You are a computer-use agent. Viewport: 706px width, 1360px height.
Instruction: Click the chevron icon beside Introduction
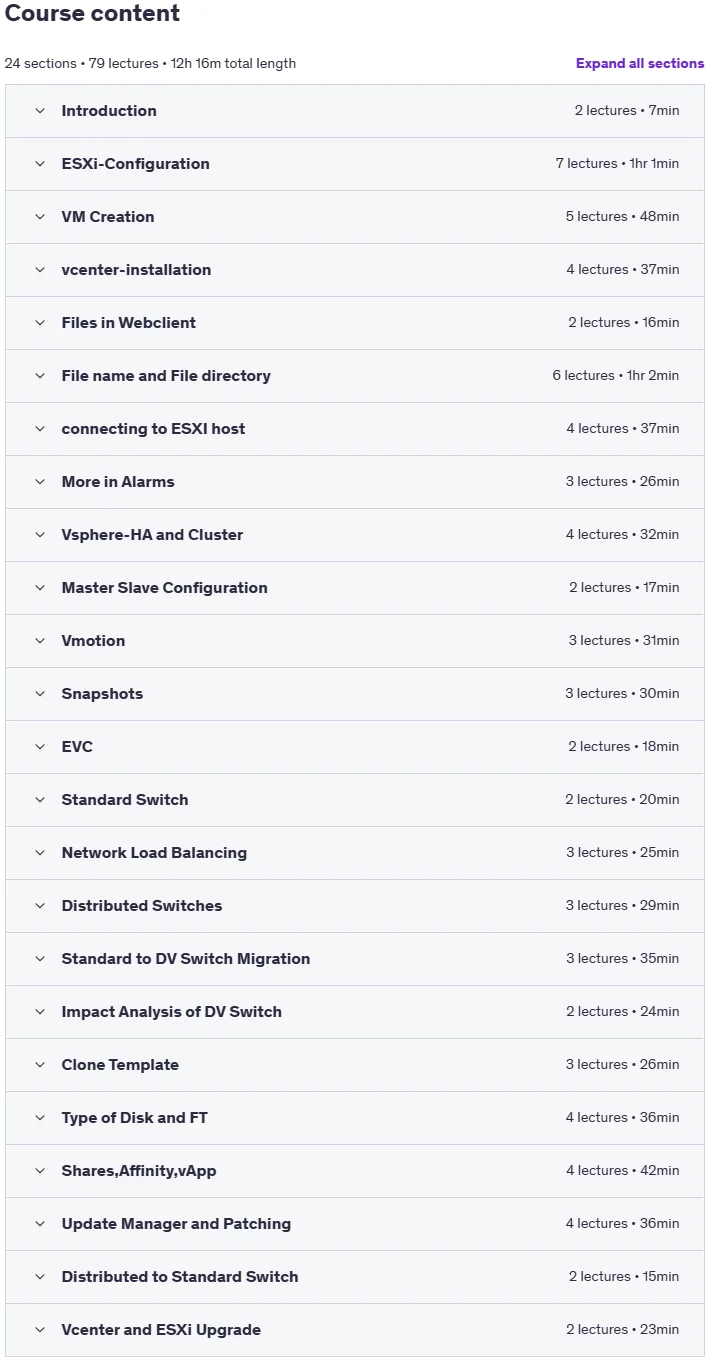40,111
